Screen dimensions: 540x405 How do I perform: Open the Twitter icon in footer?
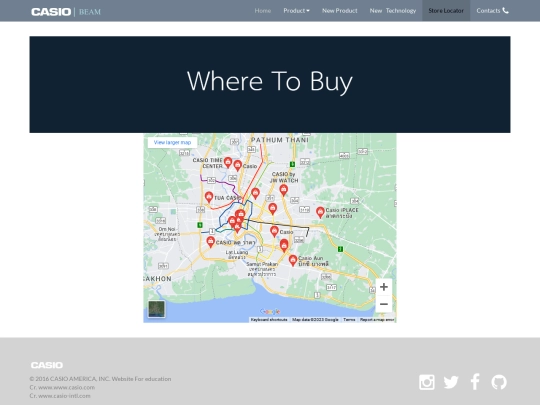451,382
